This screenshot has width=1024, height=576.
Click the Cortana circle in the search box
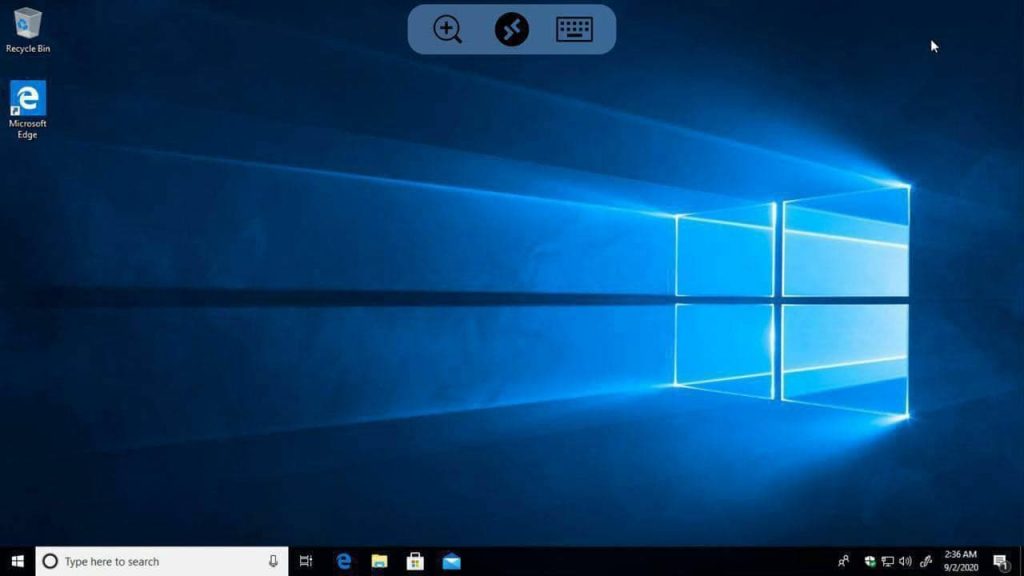50,561
